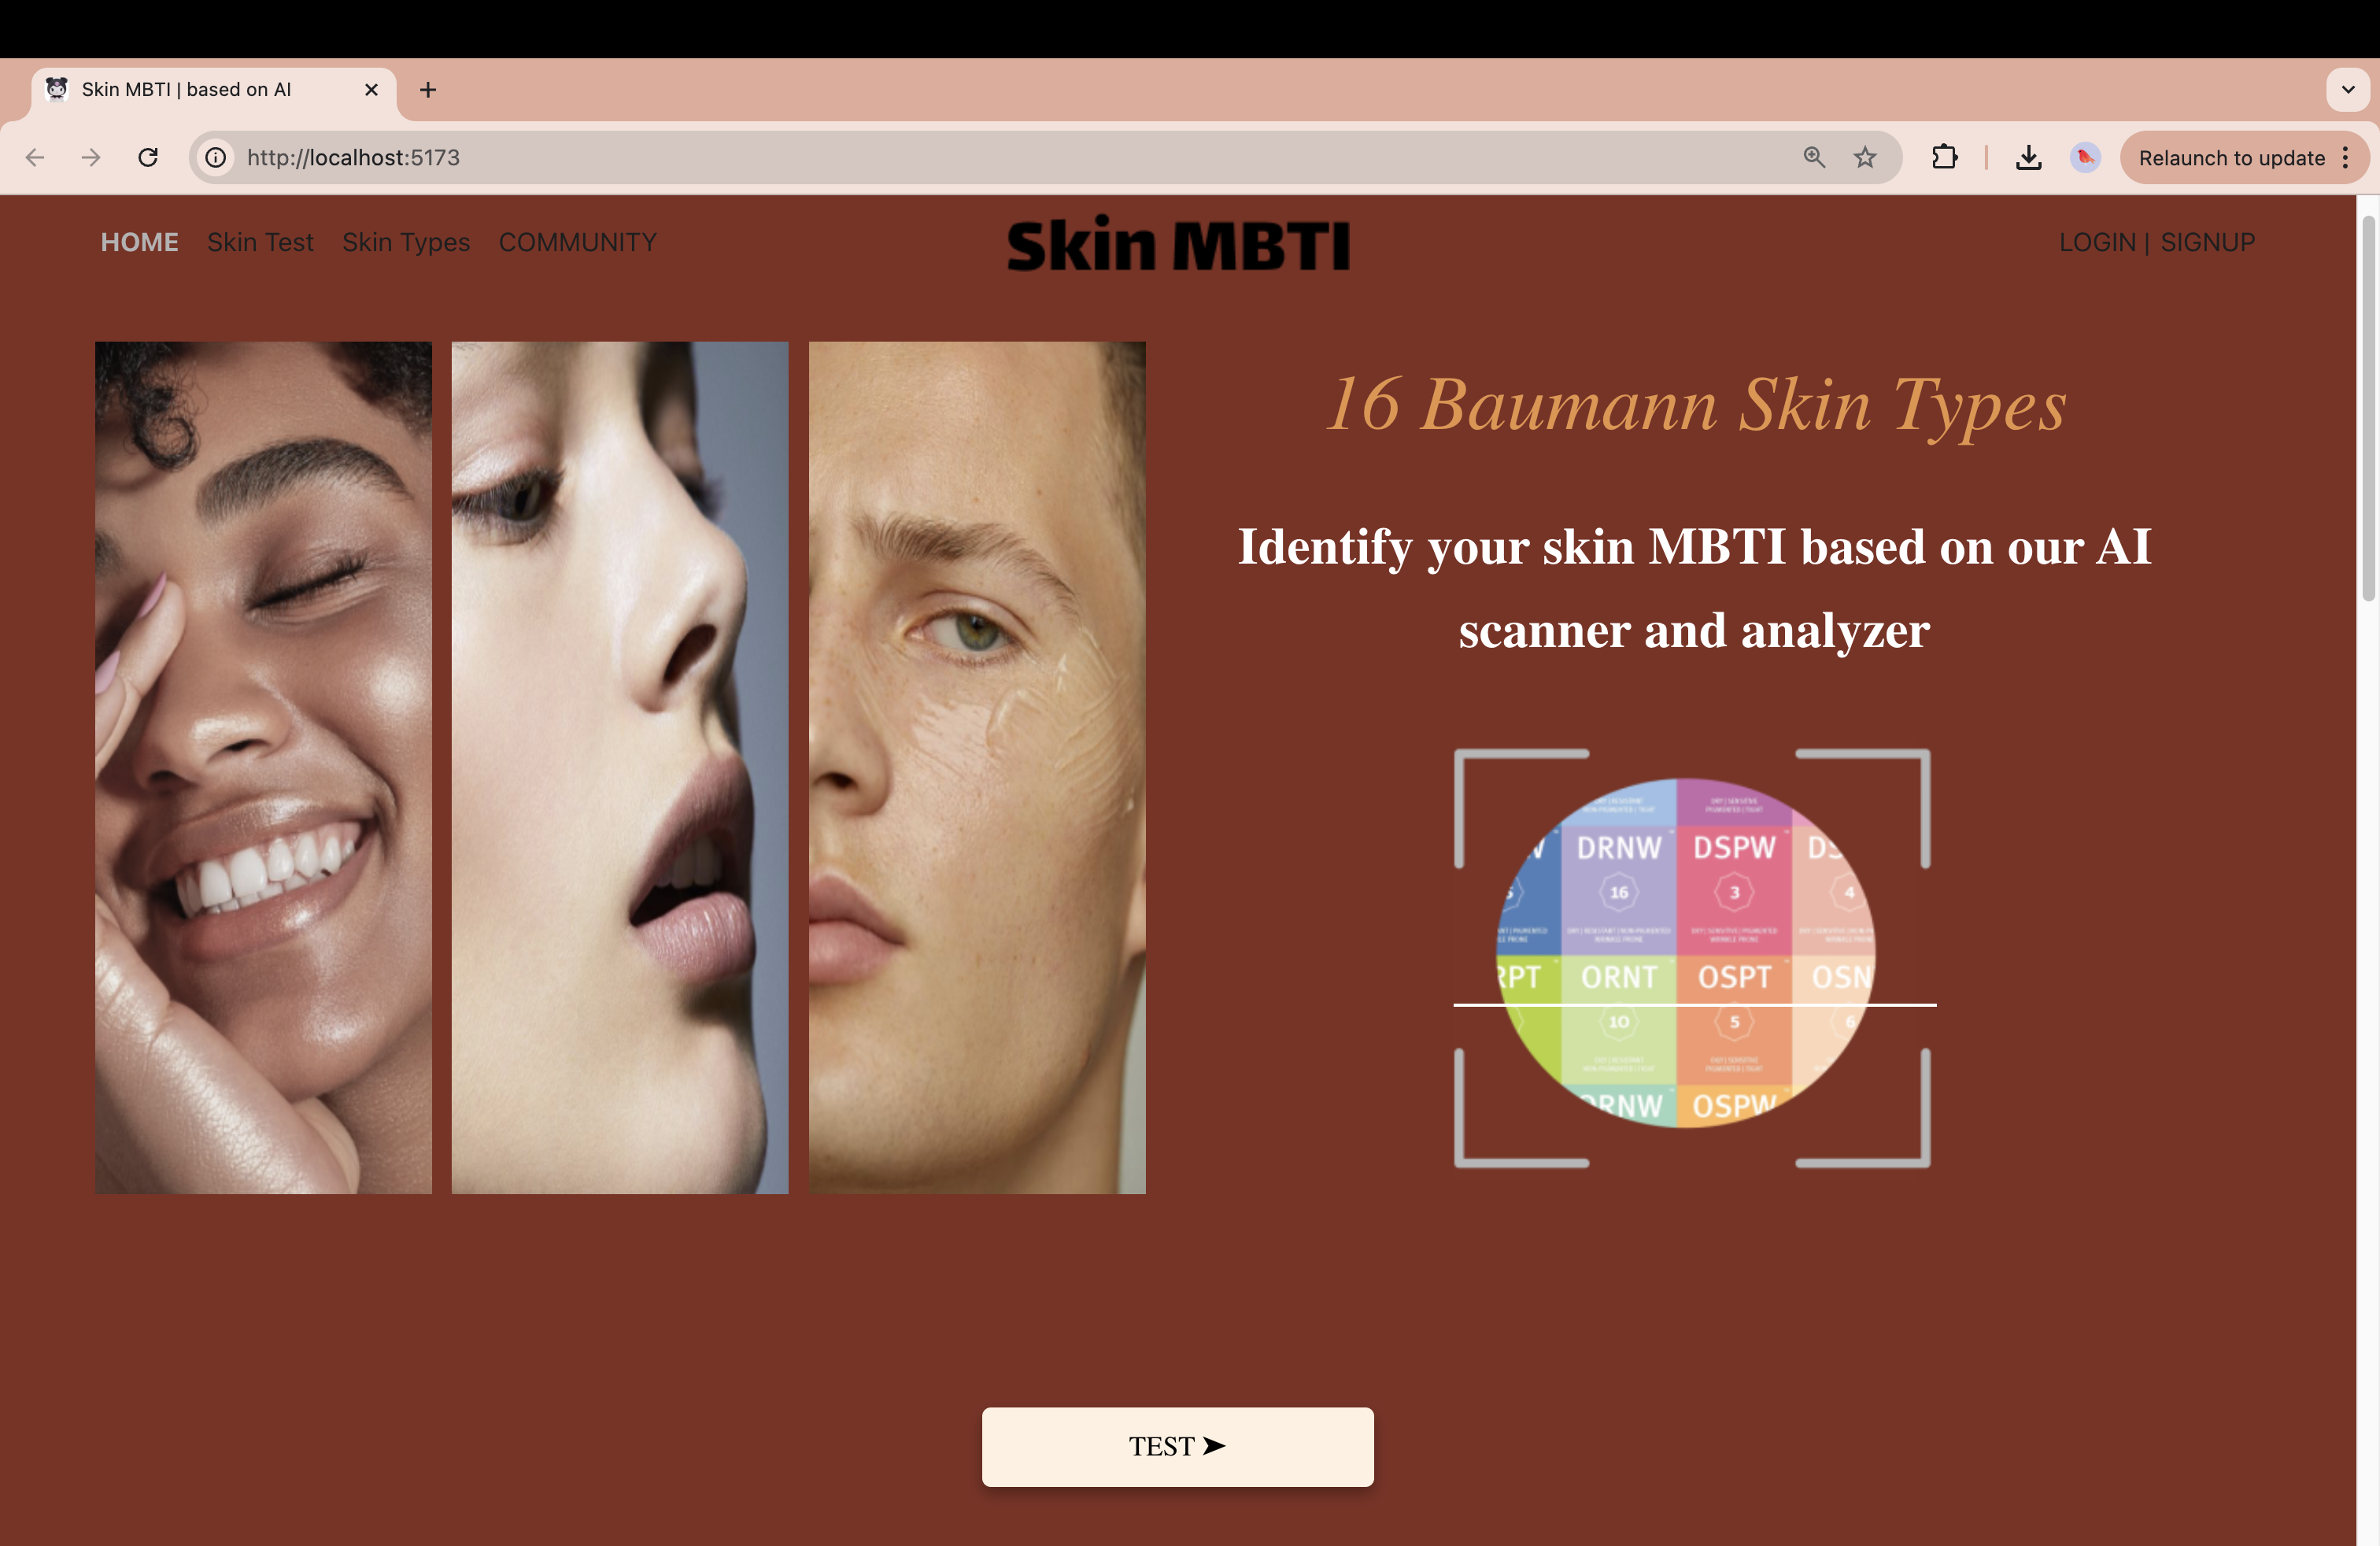Click the page vertical scrollbar thumb
The image size is (2380, 1546).
[x=2368, y=408]
